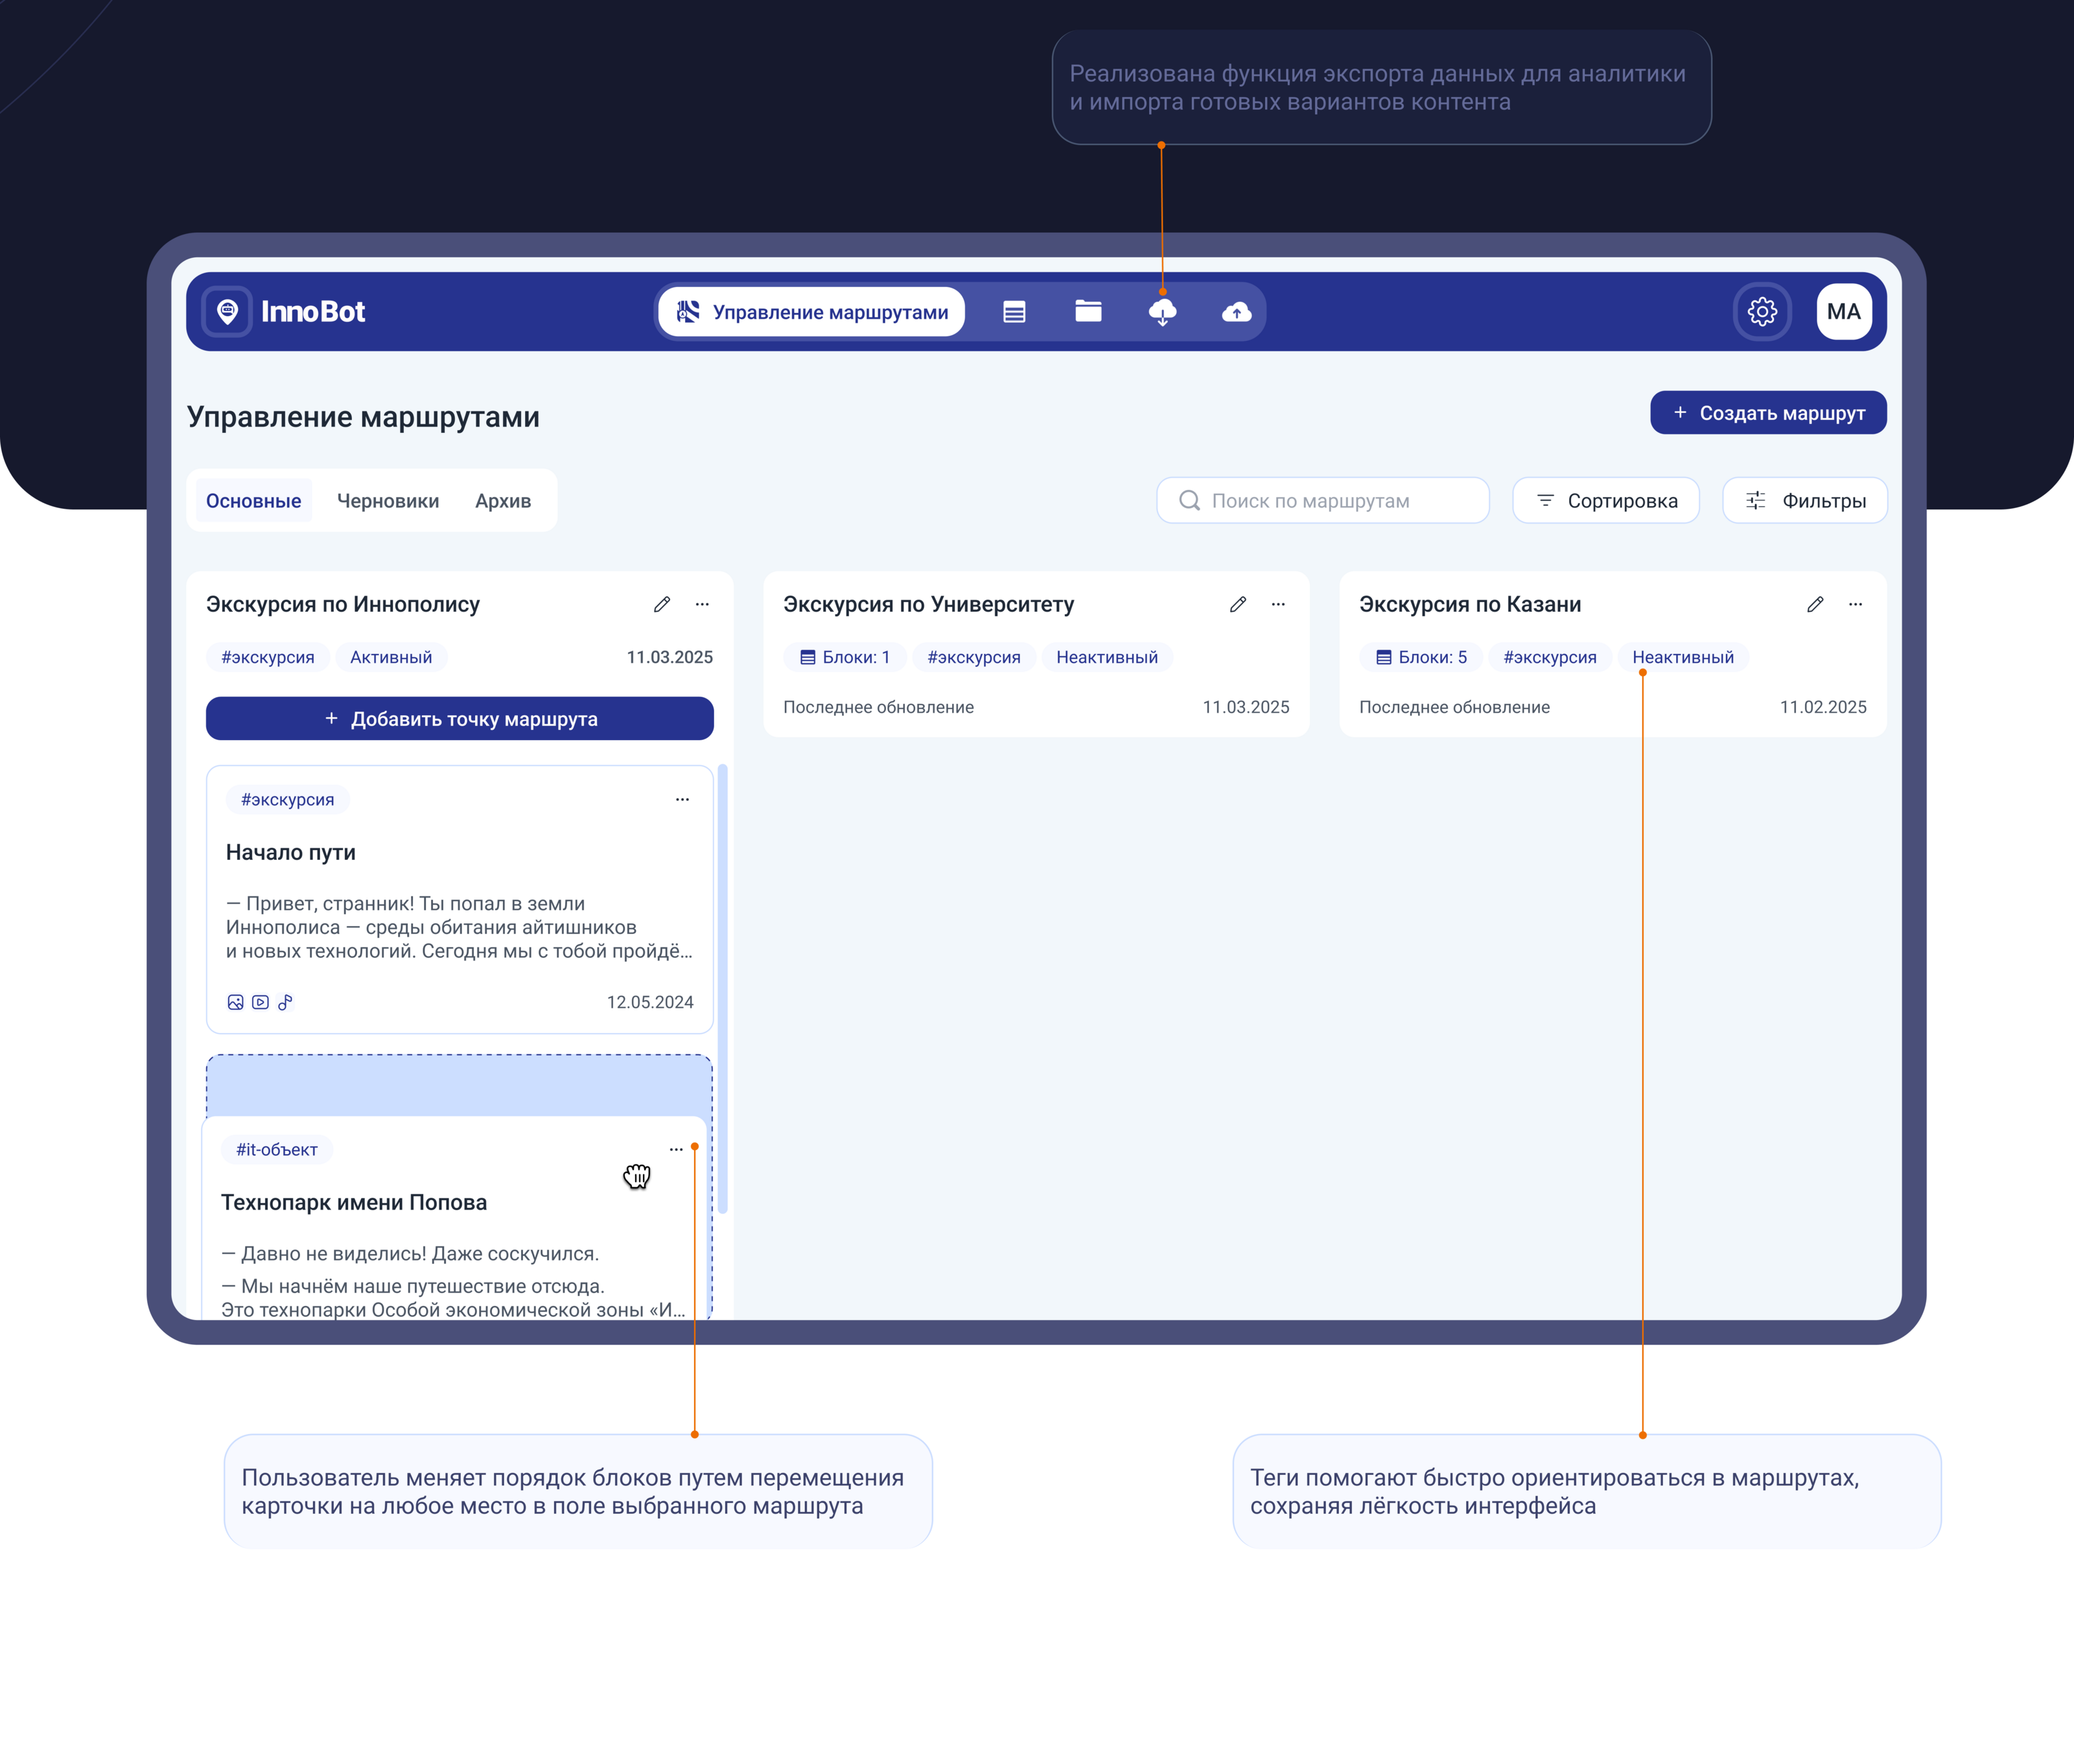
Task: Open three-dot menu on Начало пути card
Action: 682,799
